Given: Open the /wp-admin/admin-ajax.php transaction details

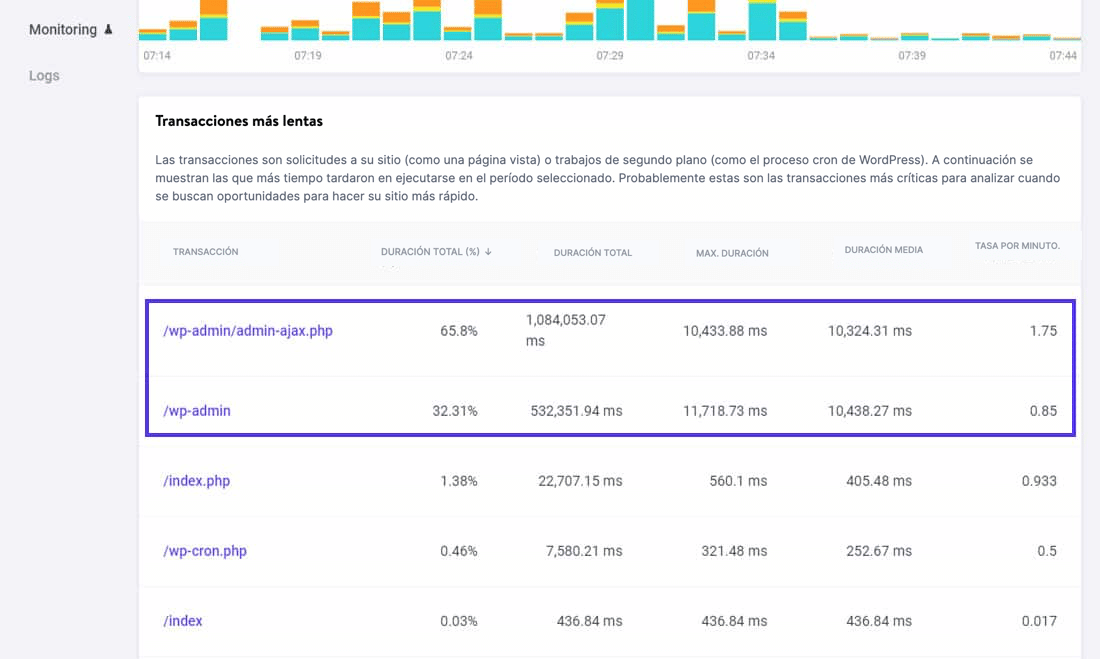Looking at the screenshot, I should pos(247,330).
